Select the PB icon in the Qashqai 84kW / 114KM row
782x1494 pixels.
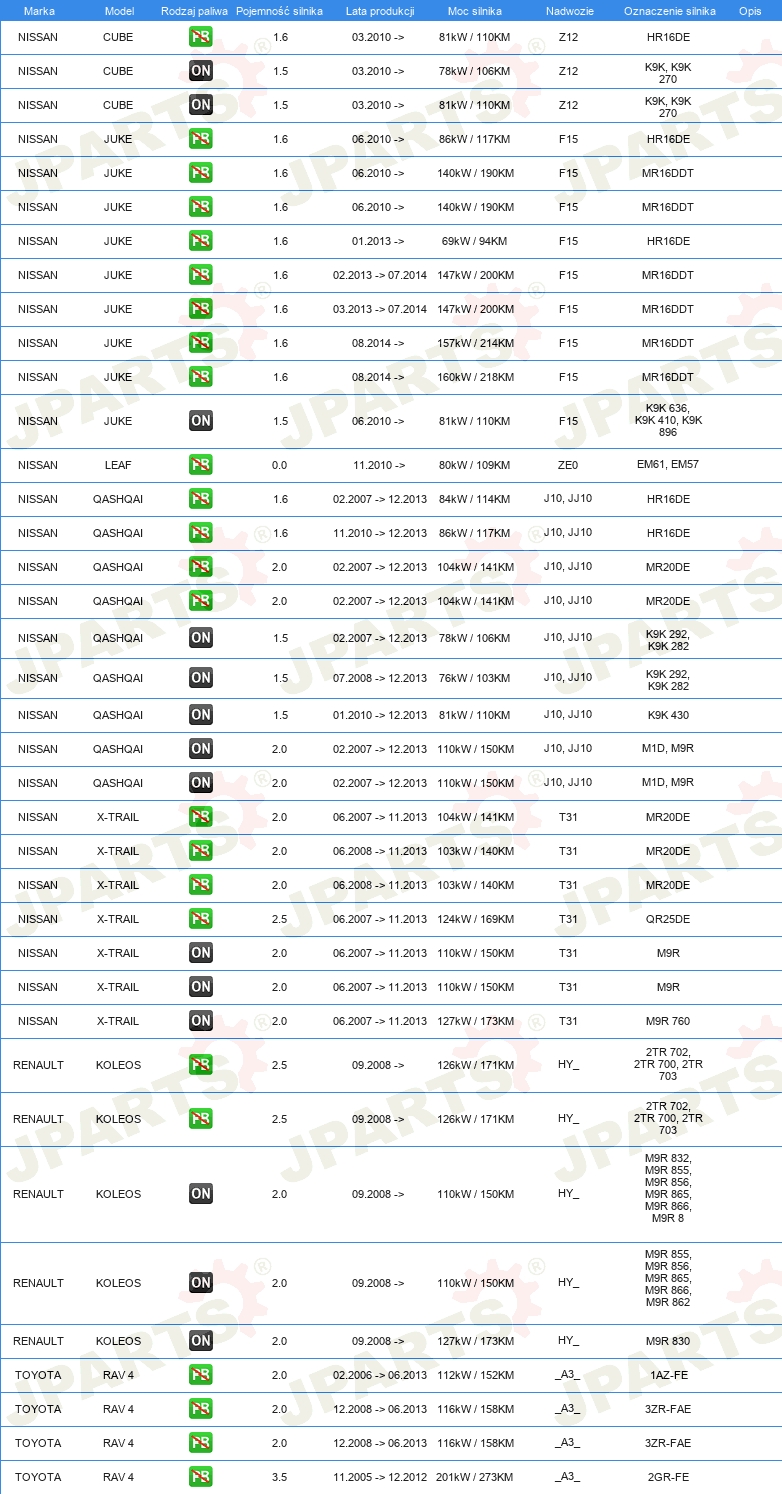(201, 499)
